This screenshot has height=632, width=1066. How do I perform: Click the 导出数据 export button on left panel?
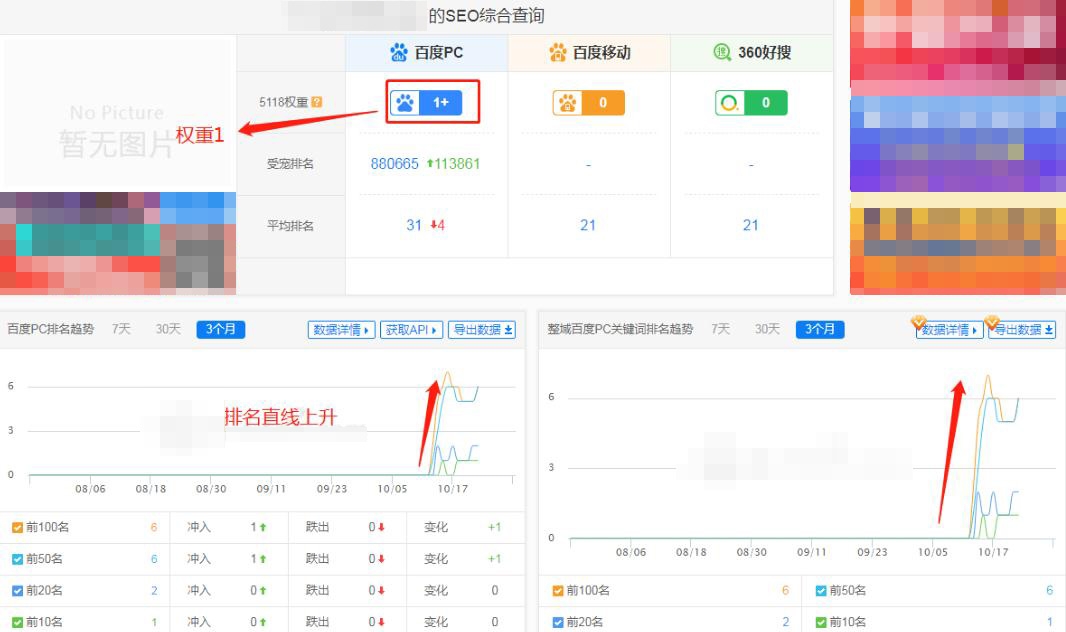tap(482, 328)
